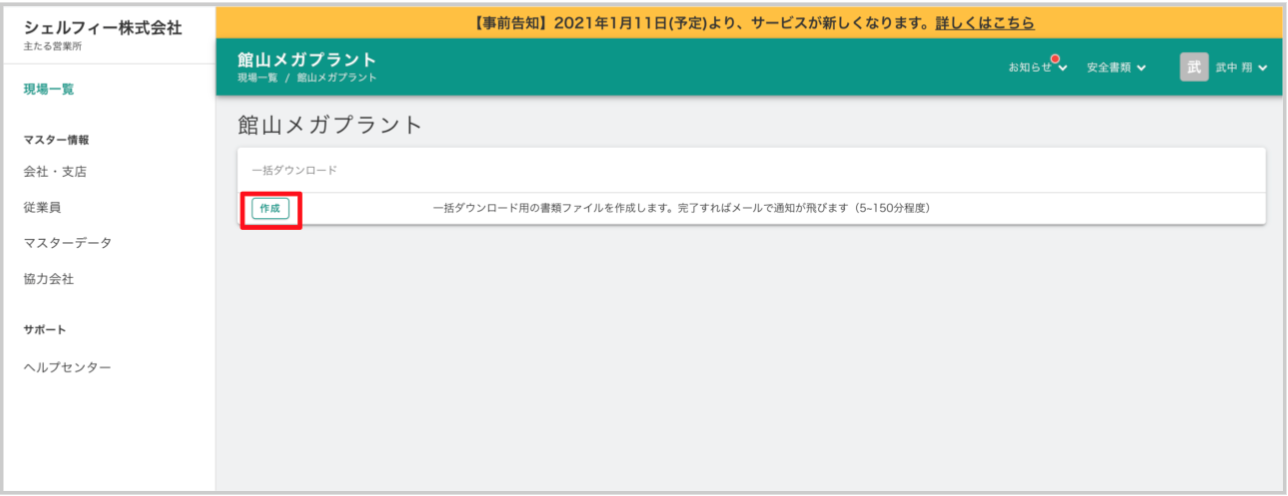This screenshot has width=1288, height=496.
Task: Click the 館山メガプラント page heading
Action: tap(330, 125)
